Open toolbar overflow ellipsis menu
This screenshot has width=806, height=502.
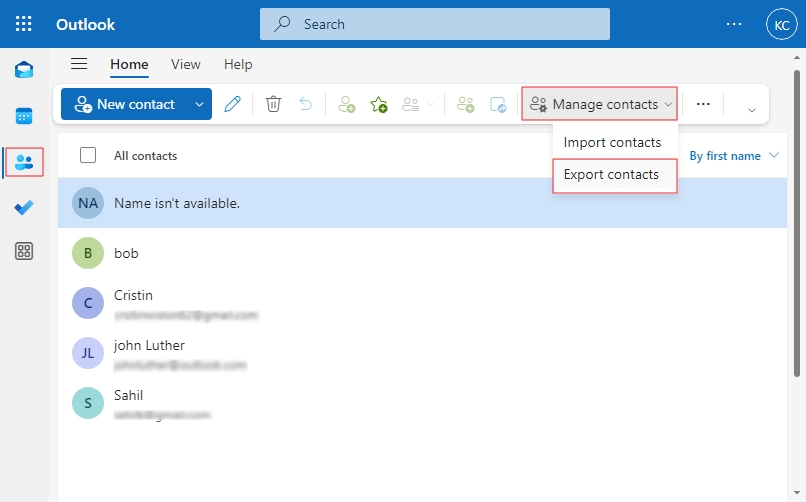click(703, 104)
